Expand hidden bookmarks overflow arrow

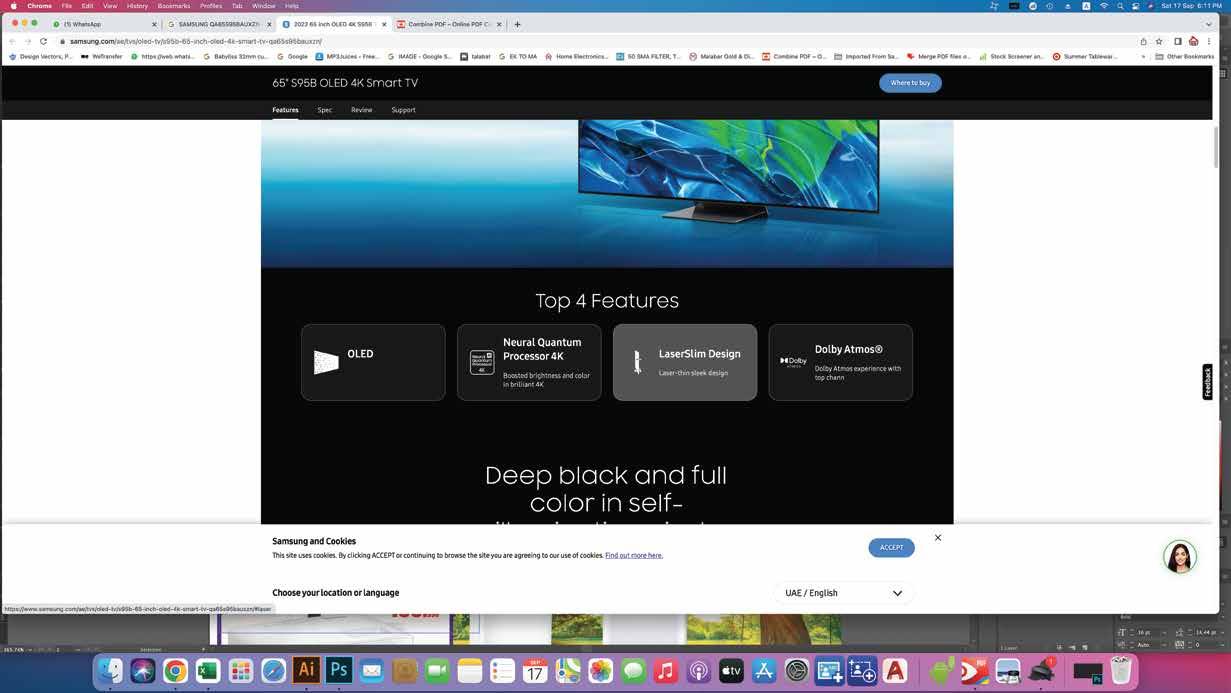click(1143, 57)
